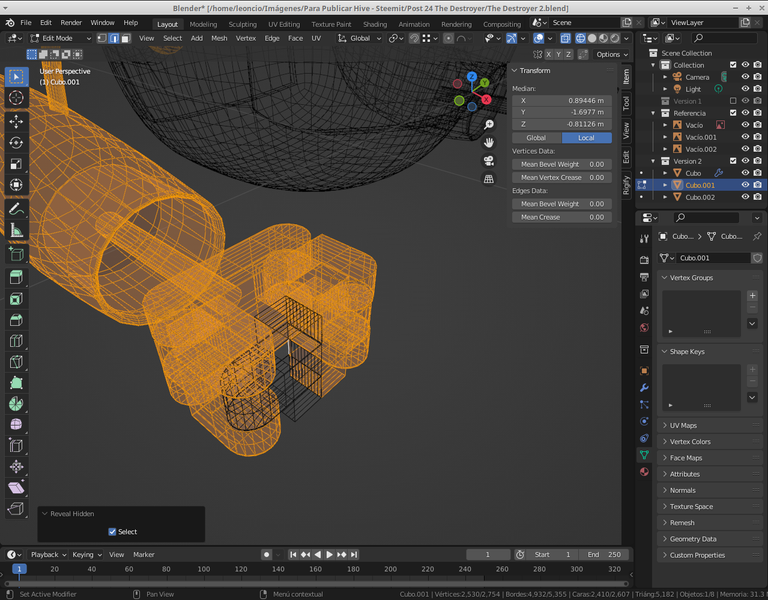
Task: Select the Select Box tool
Action: 16,77
